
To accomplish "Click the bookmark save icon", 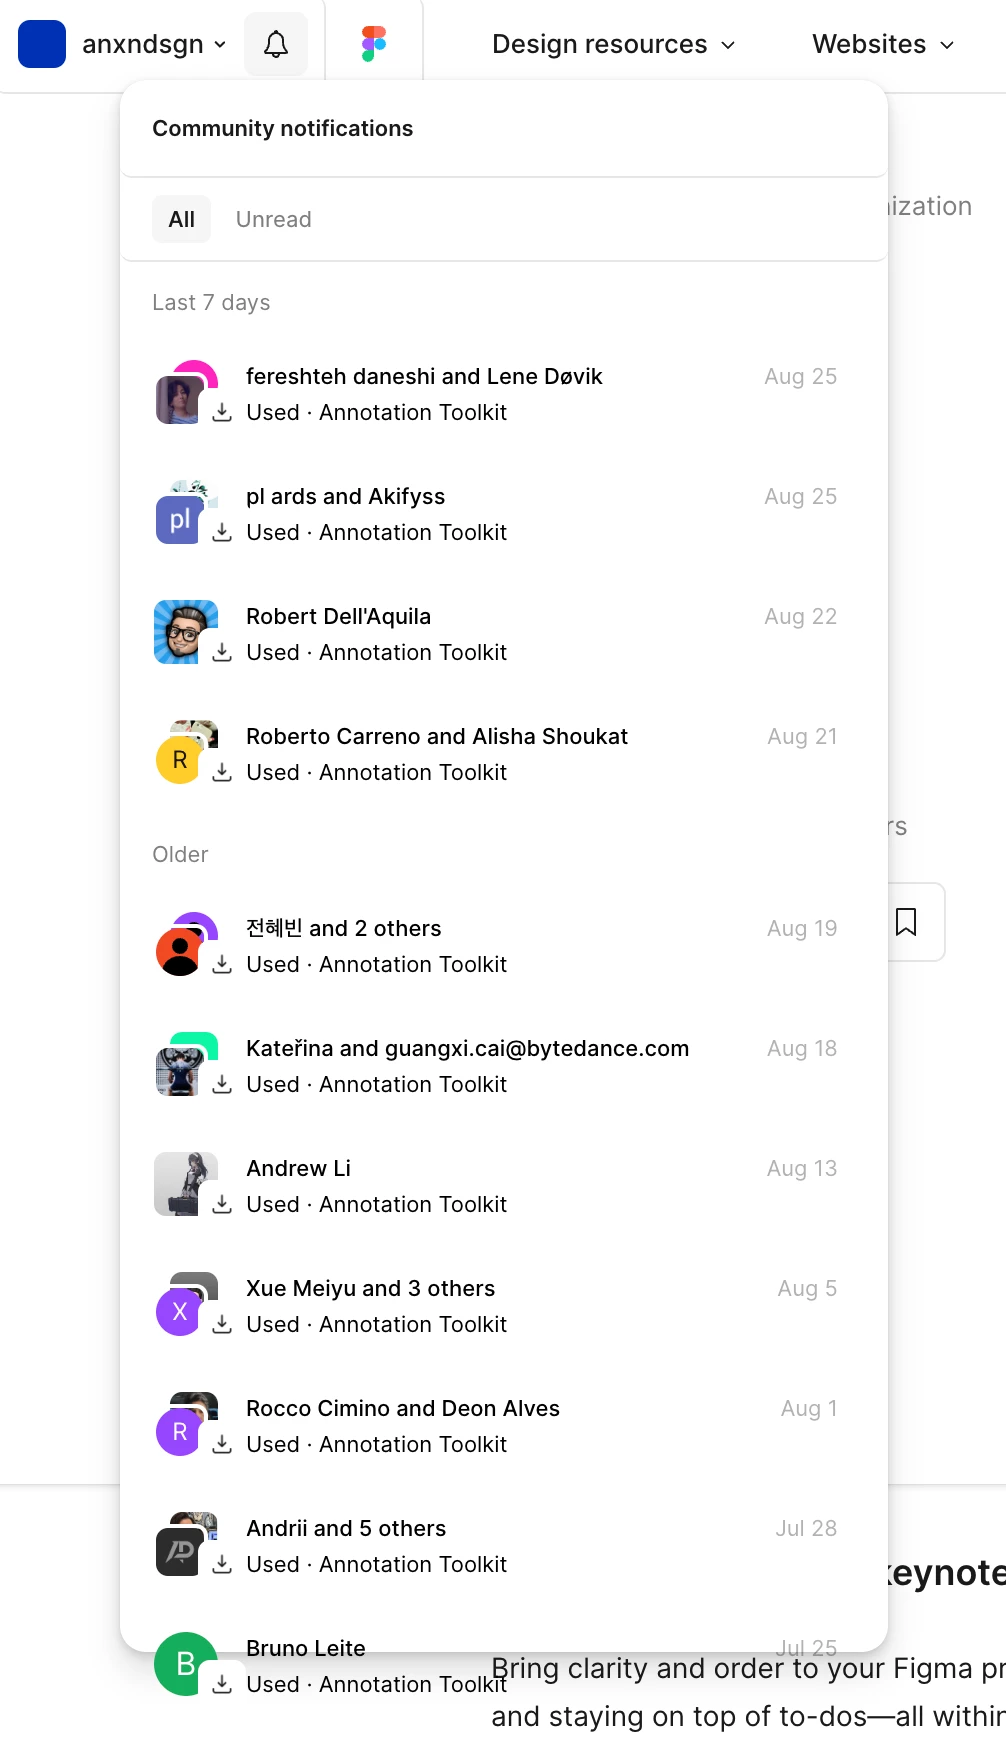I will (x=906, y=922).
